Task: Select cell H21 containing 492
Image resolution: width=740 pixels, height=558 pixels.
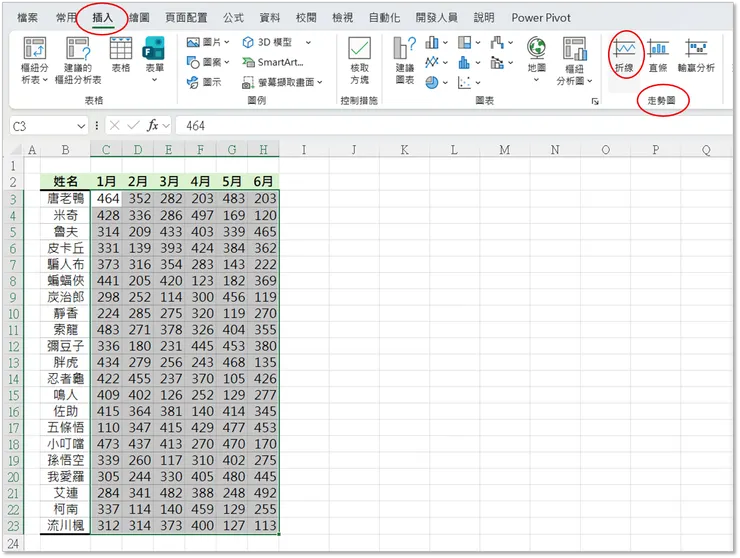Action: coord(263,493)
